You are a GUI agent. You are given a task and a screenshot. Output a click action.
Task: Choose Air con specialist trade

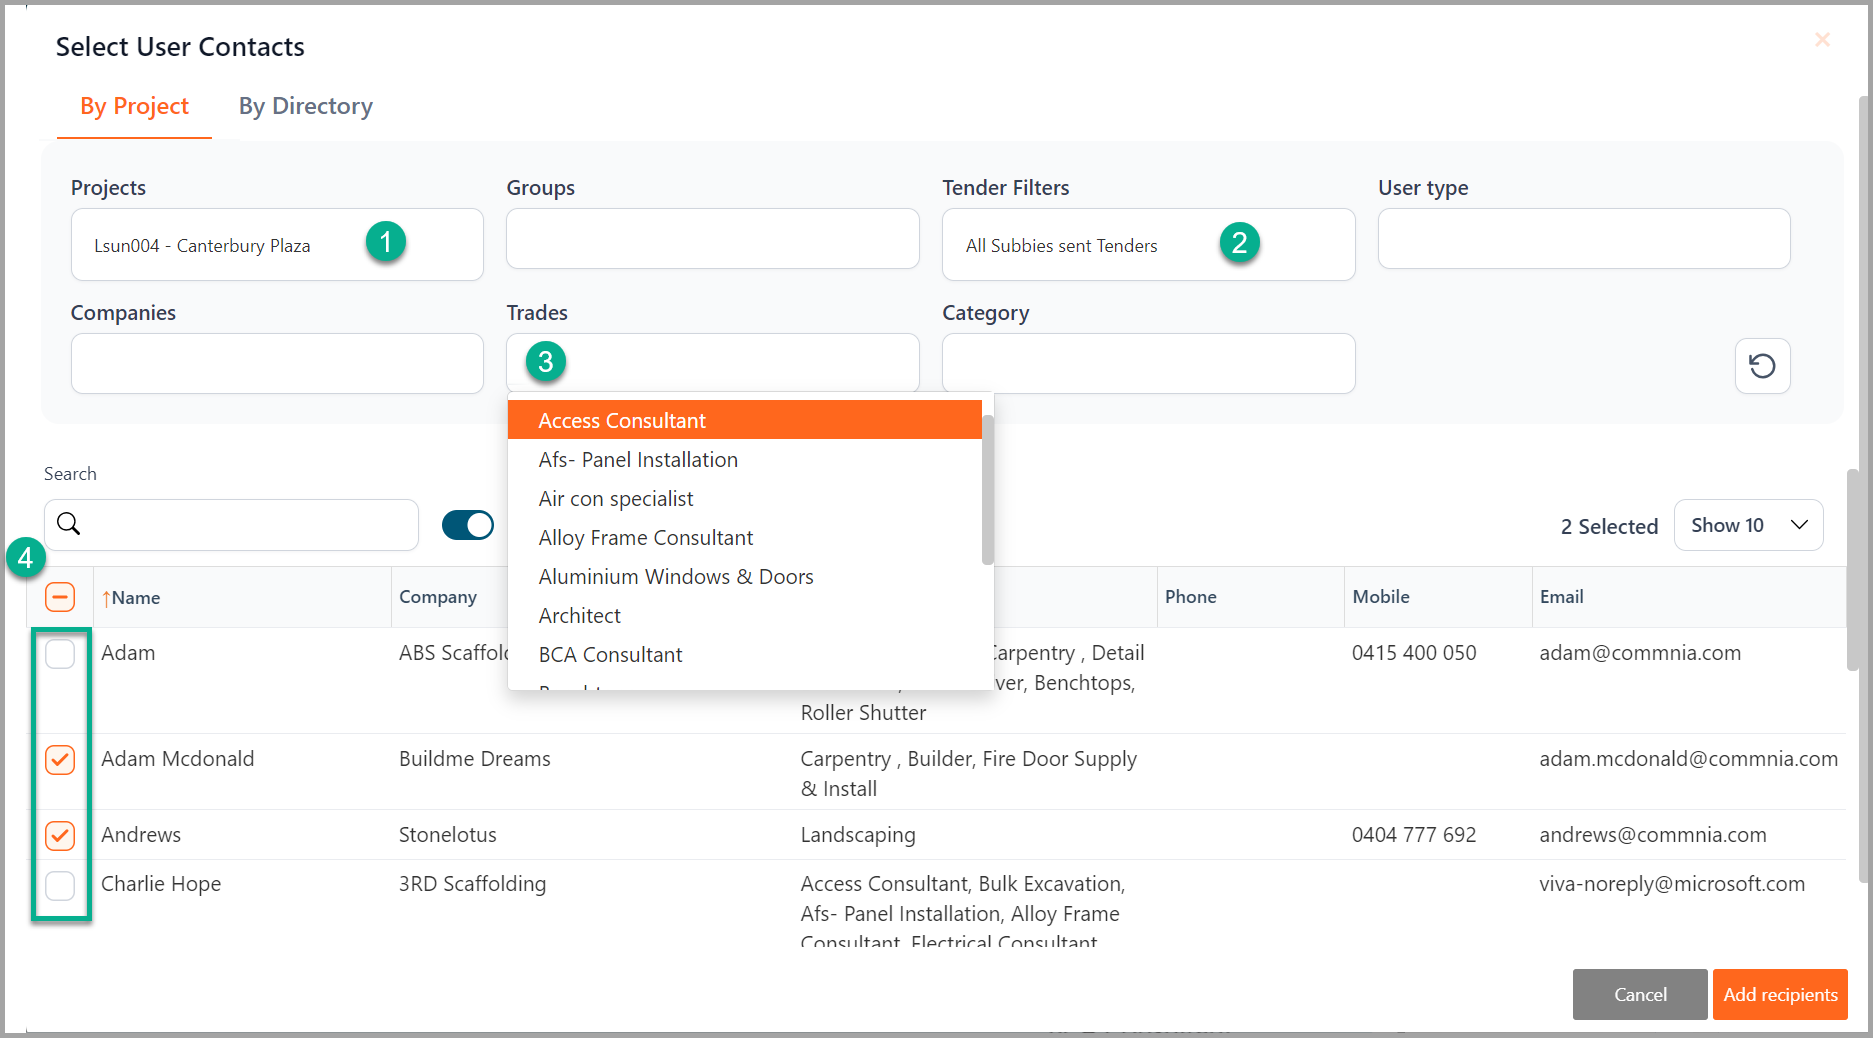[744, 499]
